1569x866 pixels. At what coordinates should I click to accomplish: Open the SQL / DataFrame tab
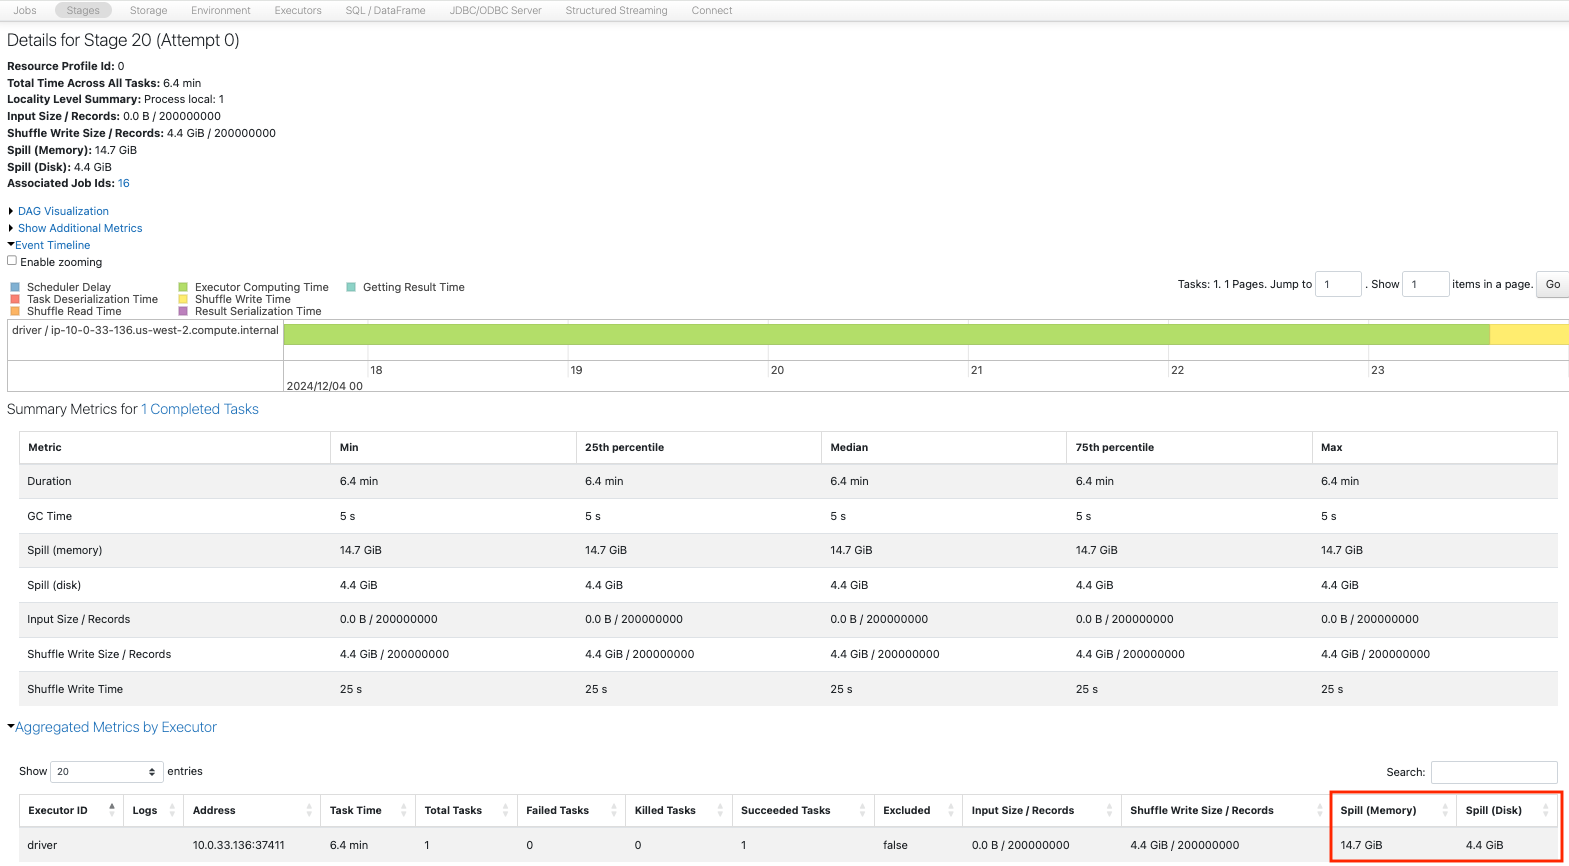click(x=385, y=10)
